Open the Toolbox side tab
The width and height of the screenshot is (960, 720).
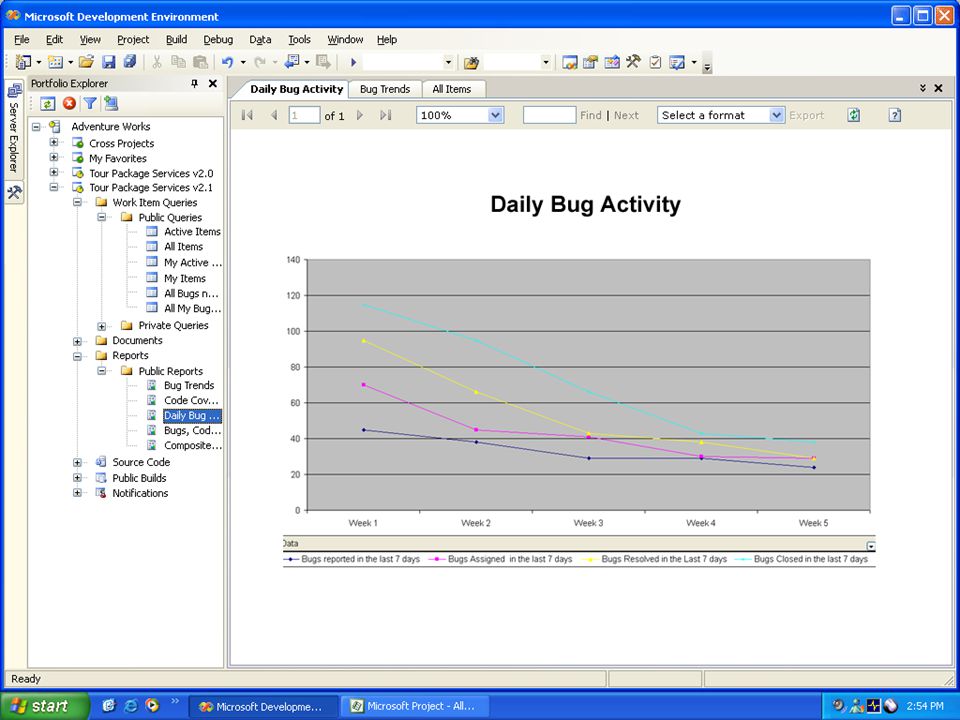point(14,192)
